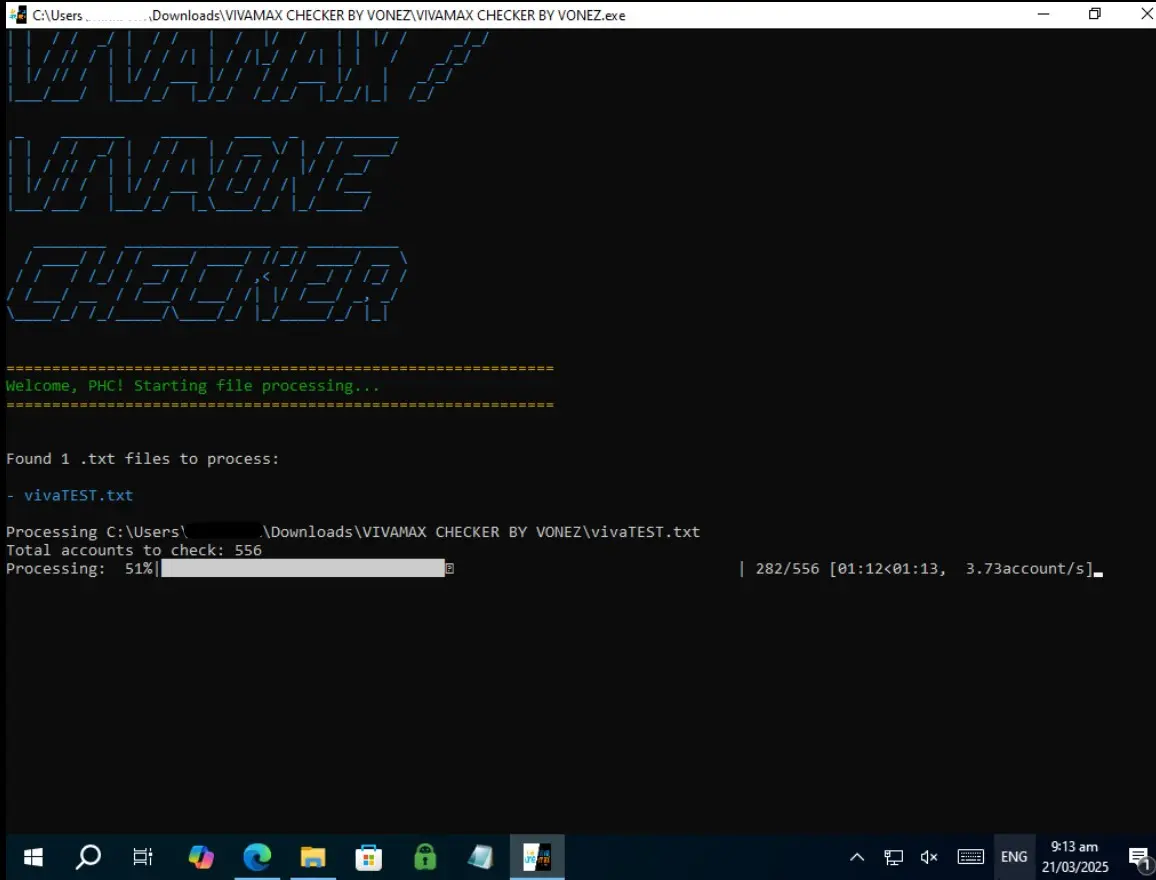
Task: Close the VIVAMAX CHECKER console window
Action: 1146,14
